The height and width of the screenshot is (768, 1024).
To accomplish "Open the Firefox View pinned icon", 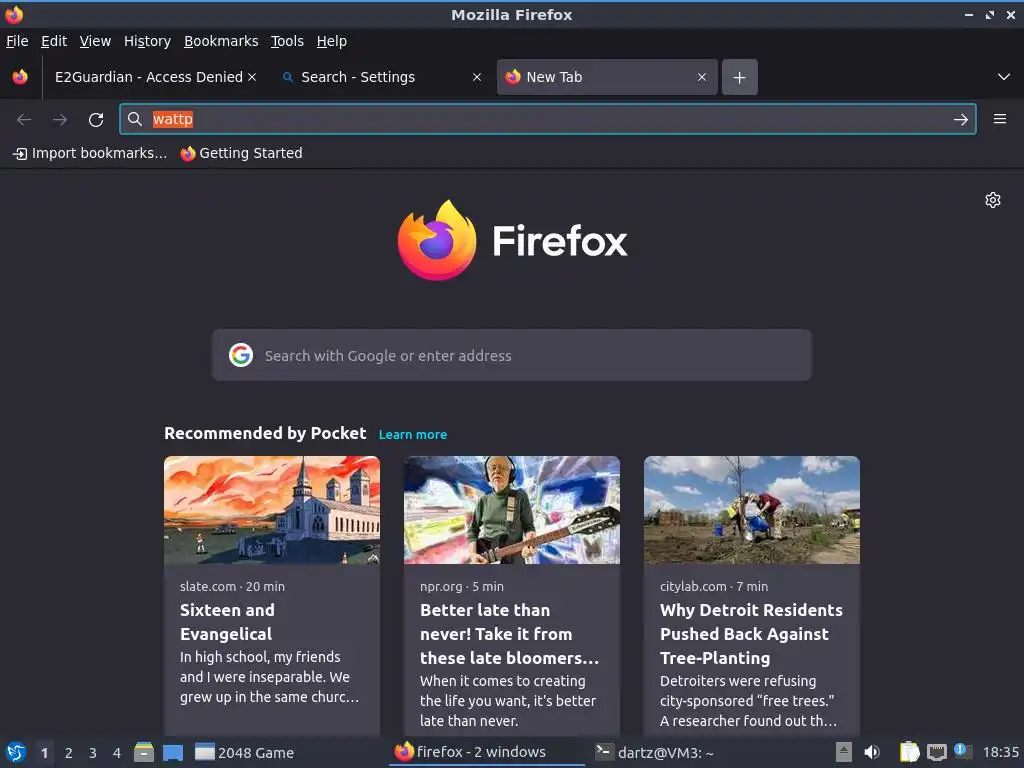I will pyautogui.click(x=20, y=77).
